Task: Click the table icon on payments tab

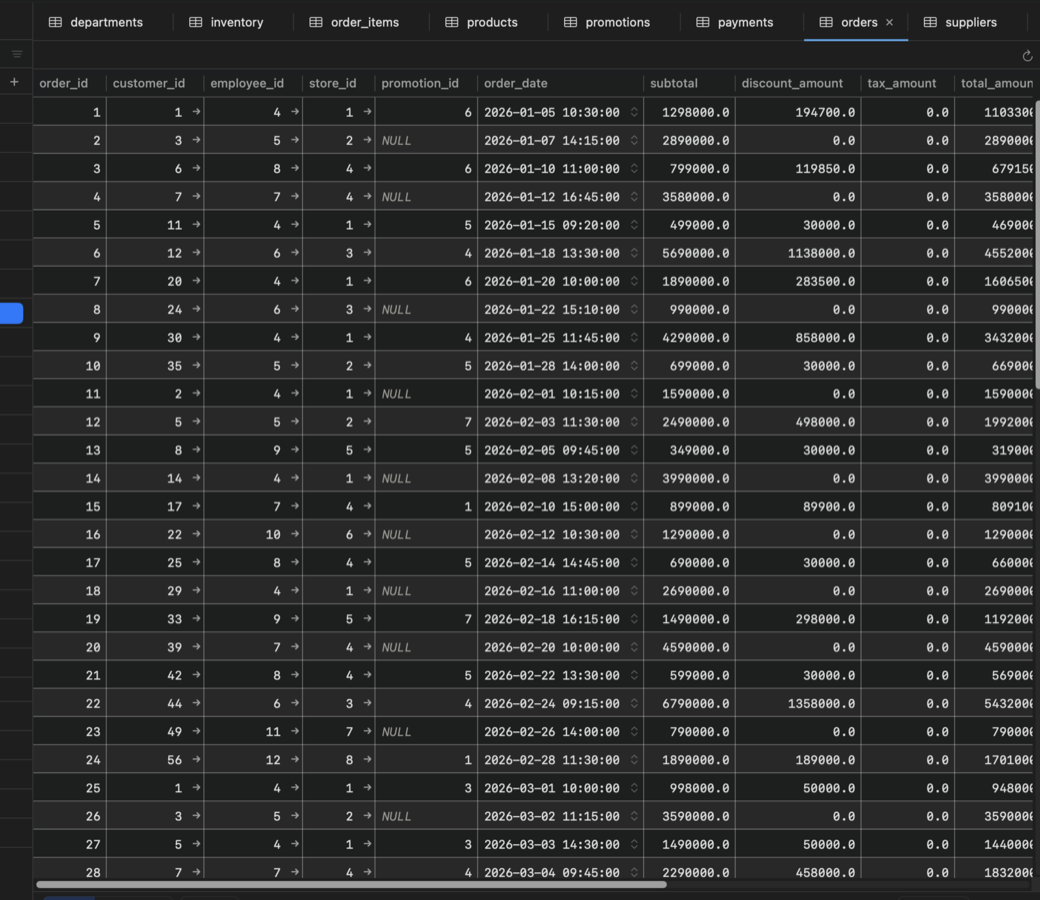Action: pyautogui.click(x=702, y=22)
